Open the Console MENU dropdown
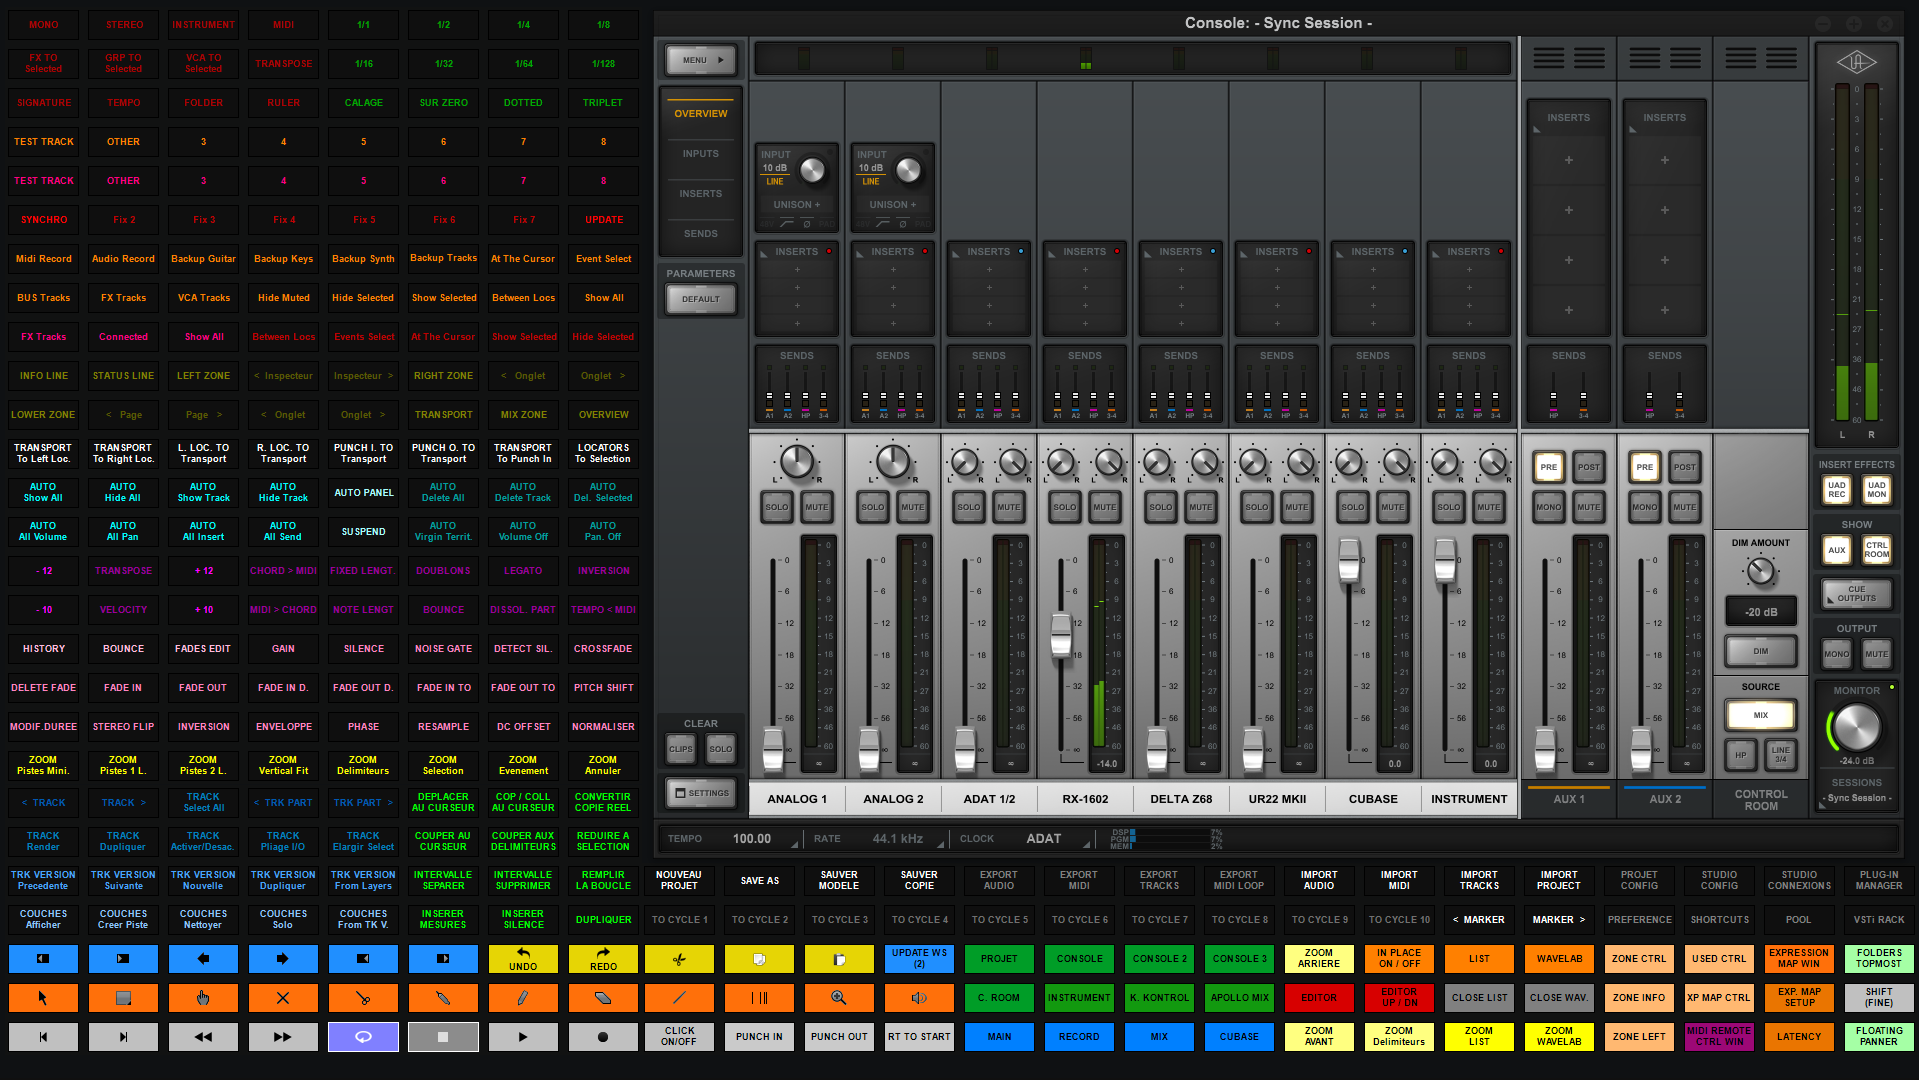Viewport: 1919px width, 1080px height. tap(701, 60)
